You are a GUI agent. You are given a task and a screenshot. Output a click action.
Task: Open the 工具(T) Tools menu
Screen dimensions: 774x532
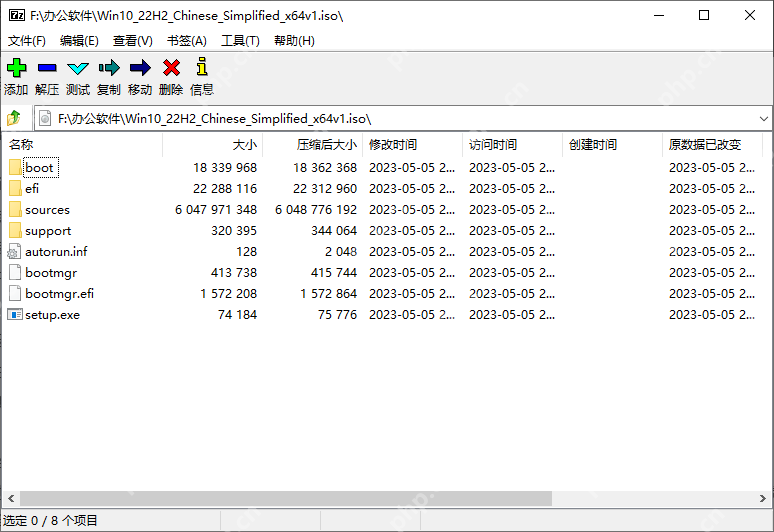click(x=240, y=40)
